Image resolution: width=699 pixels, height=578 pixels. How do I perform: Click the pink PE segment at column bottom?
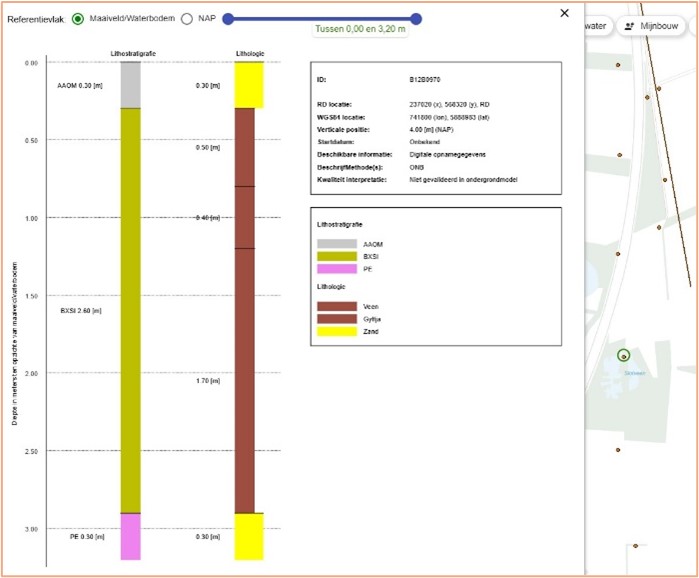[130, 536]
